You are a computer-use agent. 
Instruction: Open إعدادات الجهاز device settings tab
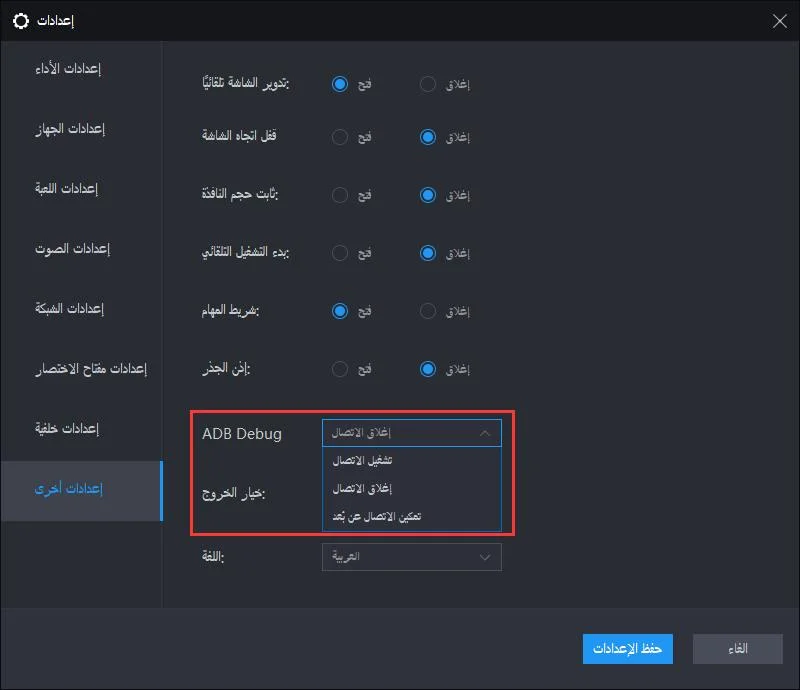pyautogui.click(x=82, y=129)
